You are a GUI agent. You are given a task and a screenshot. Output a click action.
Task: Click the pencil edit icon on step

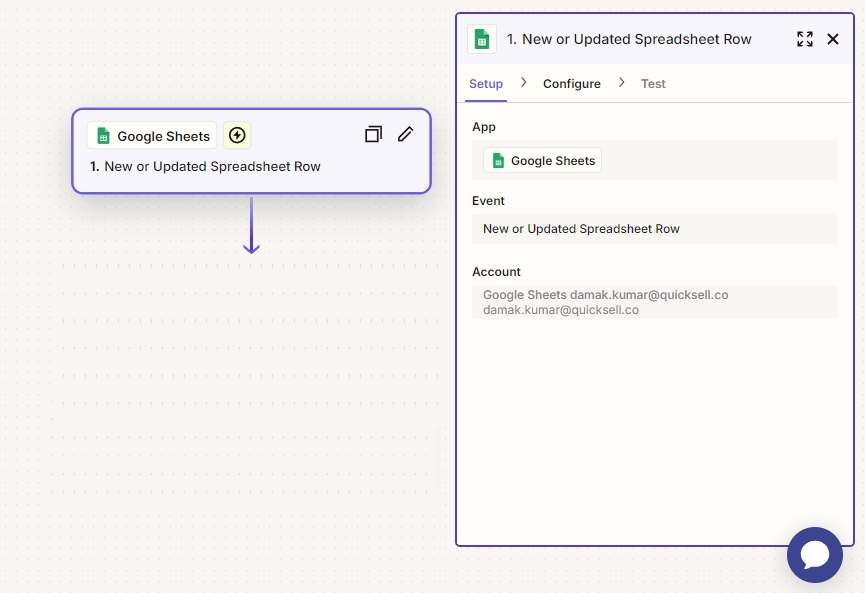(405, 134)
